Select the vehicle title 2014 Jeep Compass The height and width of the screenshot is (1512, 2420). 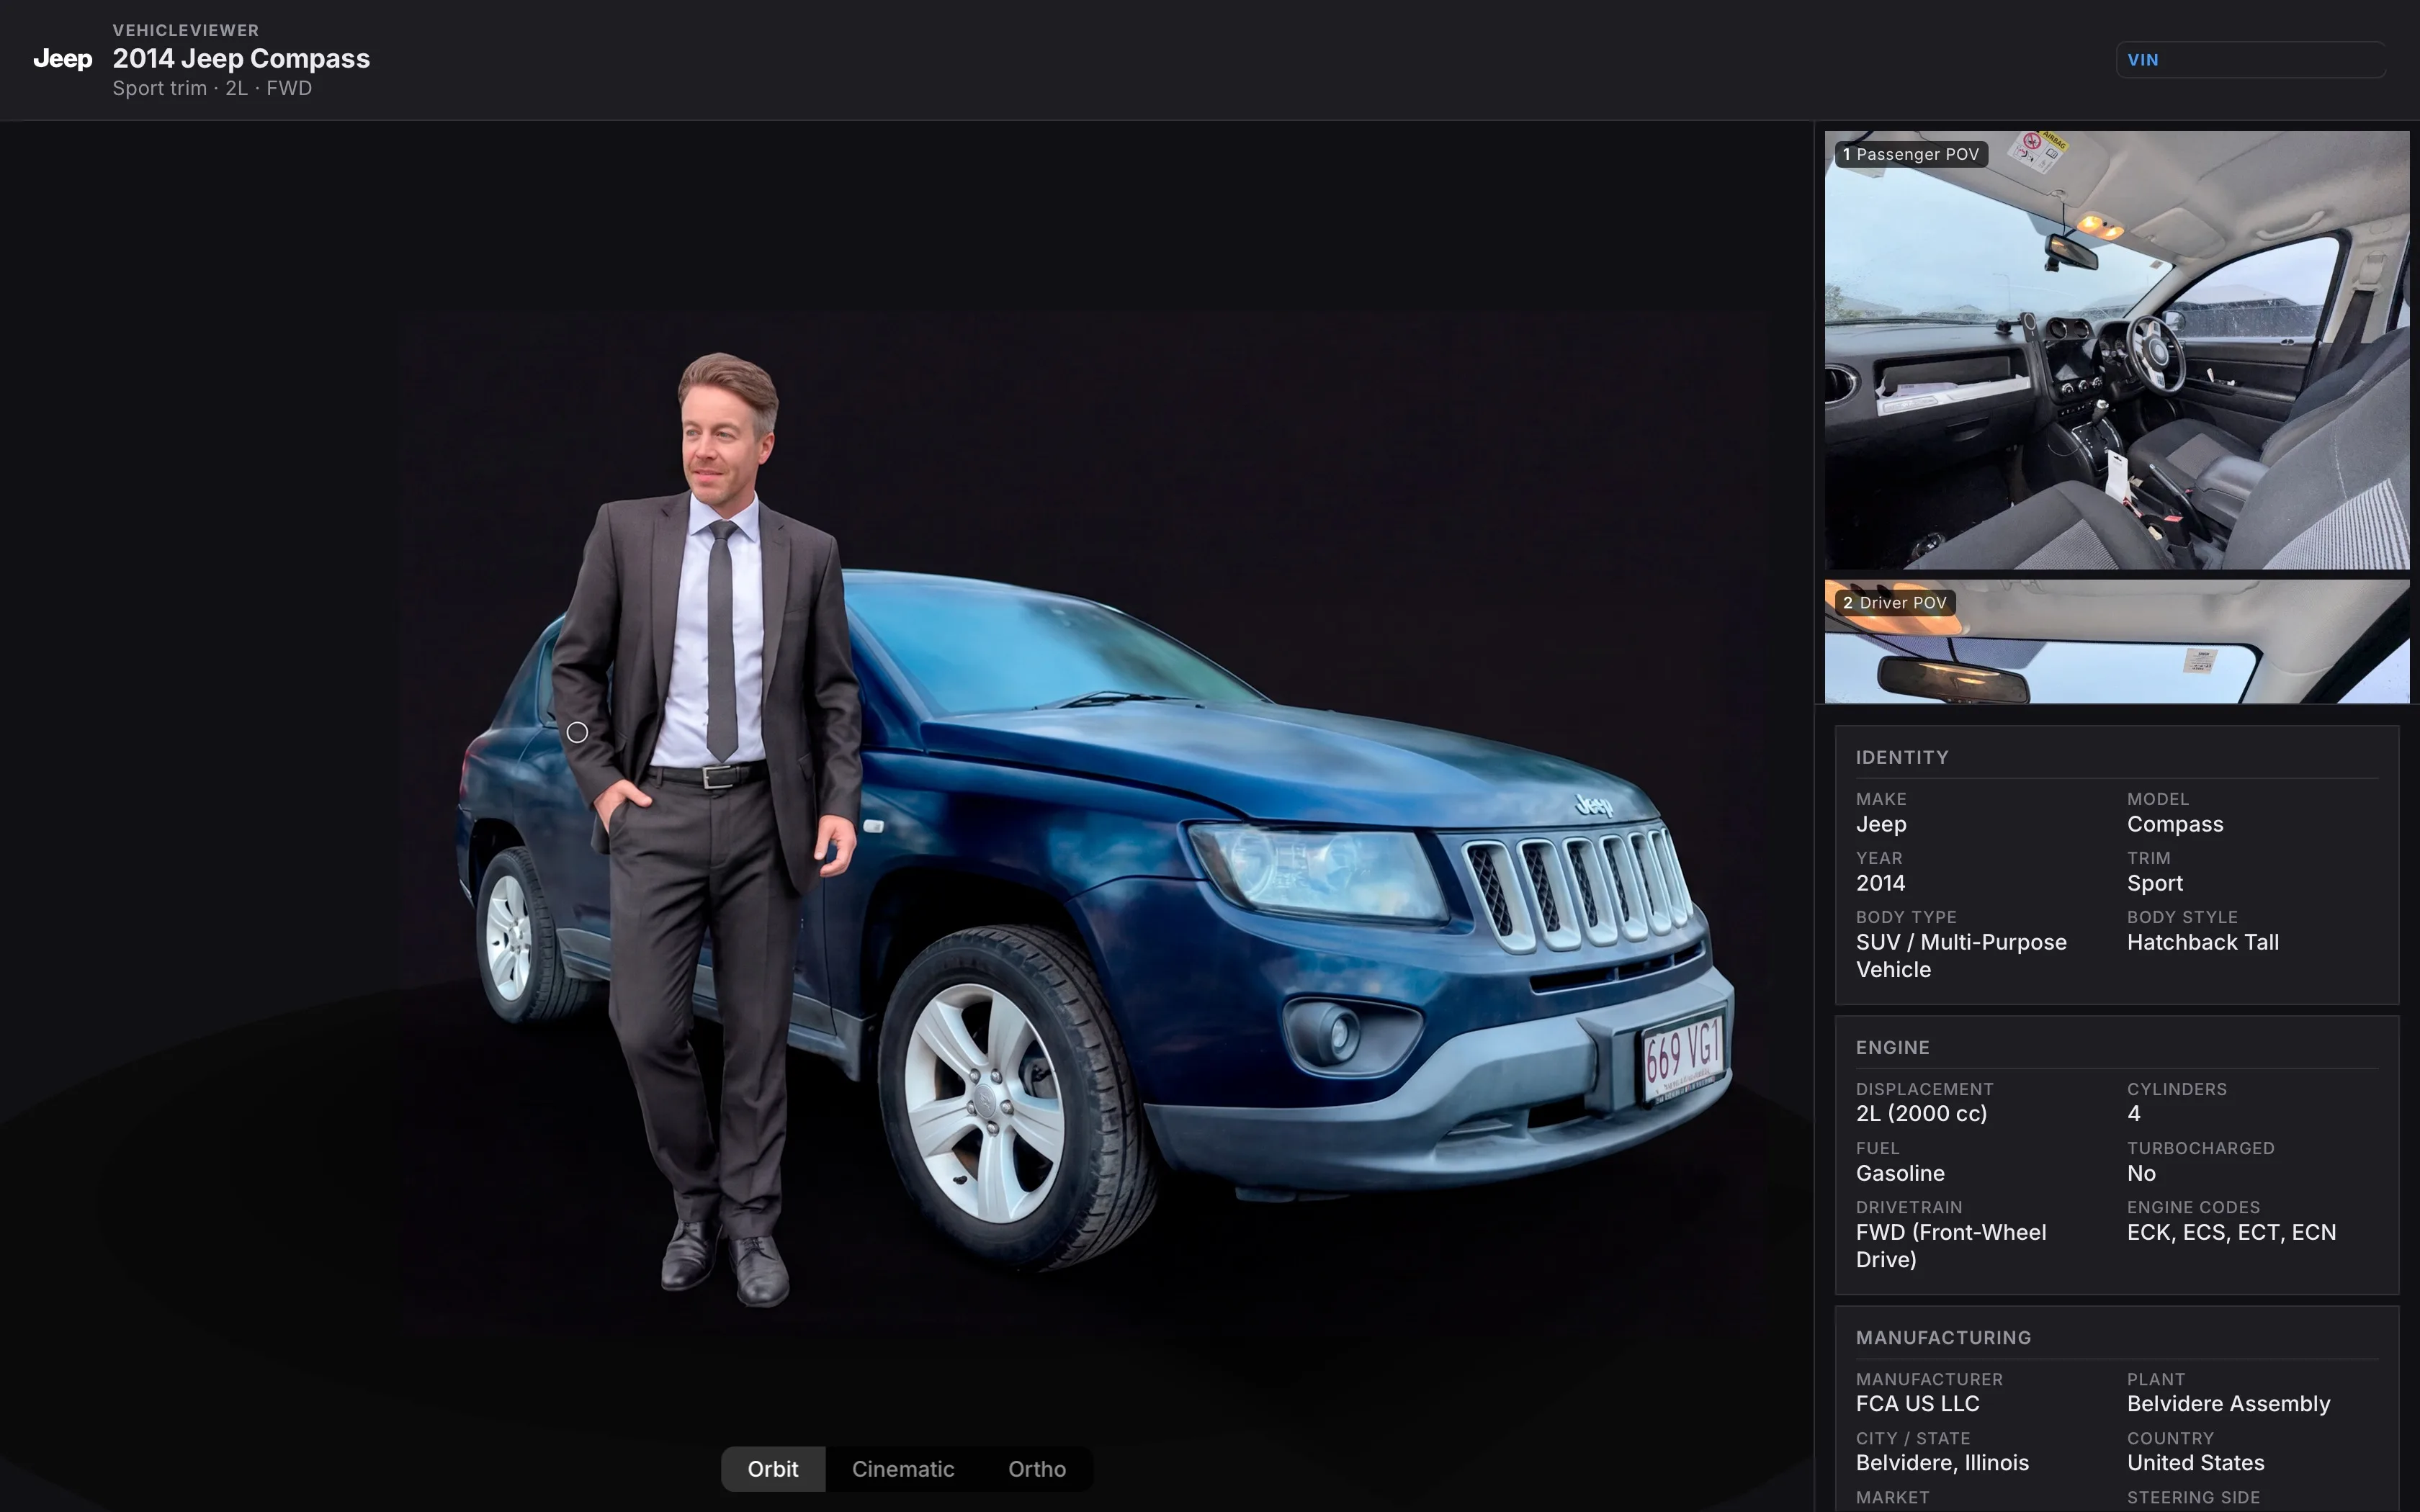(240, 58)
